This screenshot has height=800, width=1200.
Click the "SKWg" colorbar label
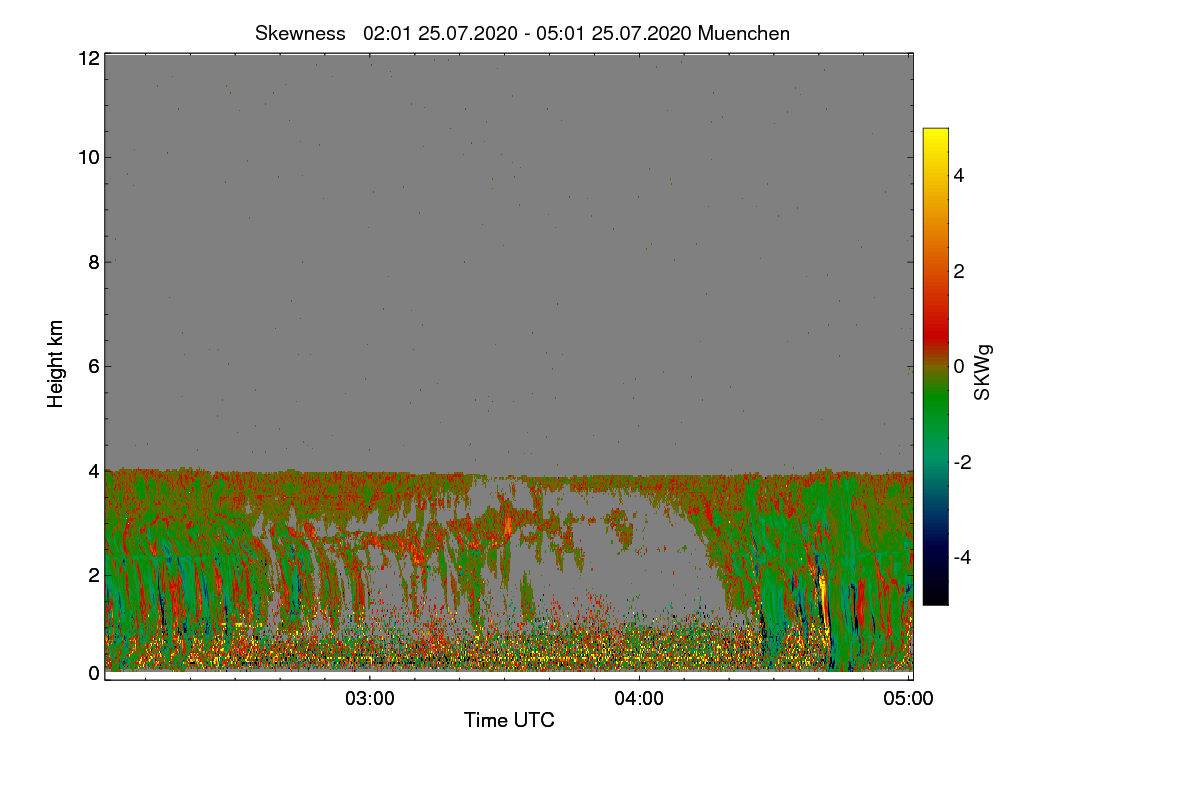[x=983, y=371]
